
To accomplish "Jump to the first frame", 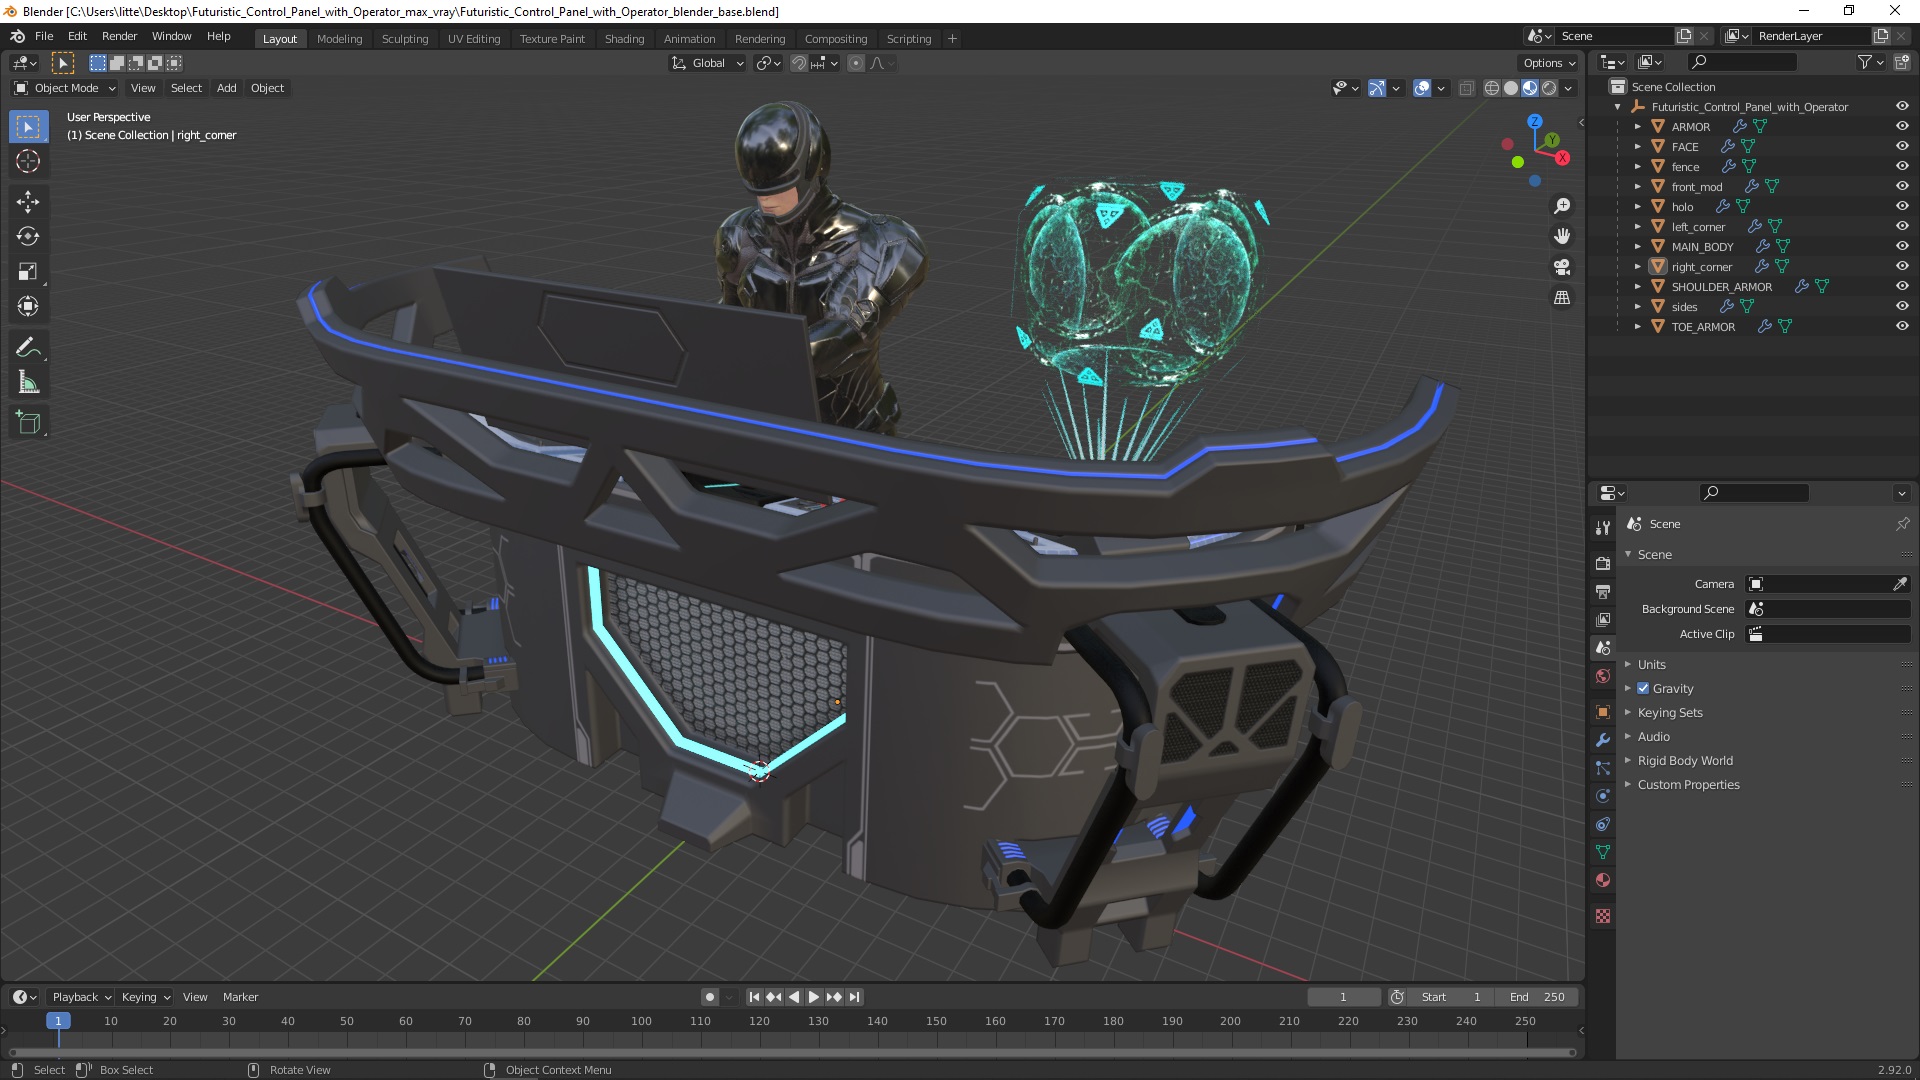I will click(754, 997).
